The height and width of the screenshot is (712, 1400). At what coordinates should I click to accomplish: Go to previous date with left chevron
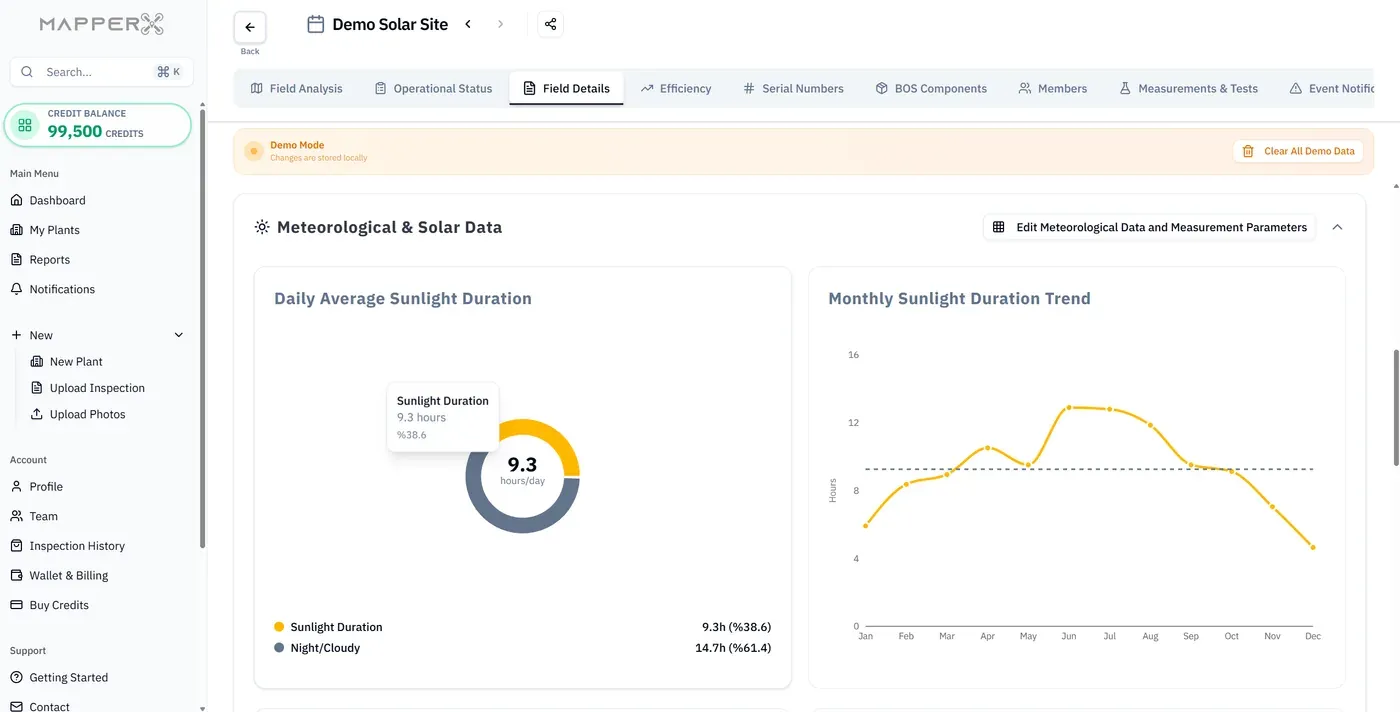(468, 24)
